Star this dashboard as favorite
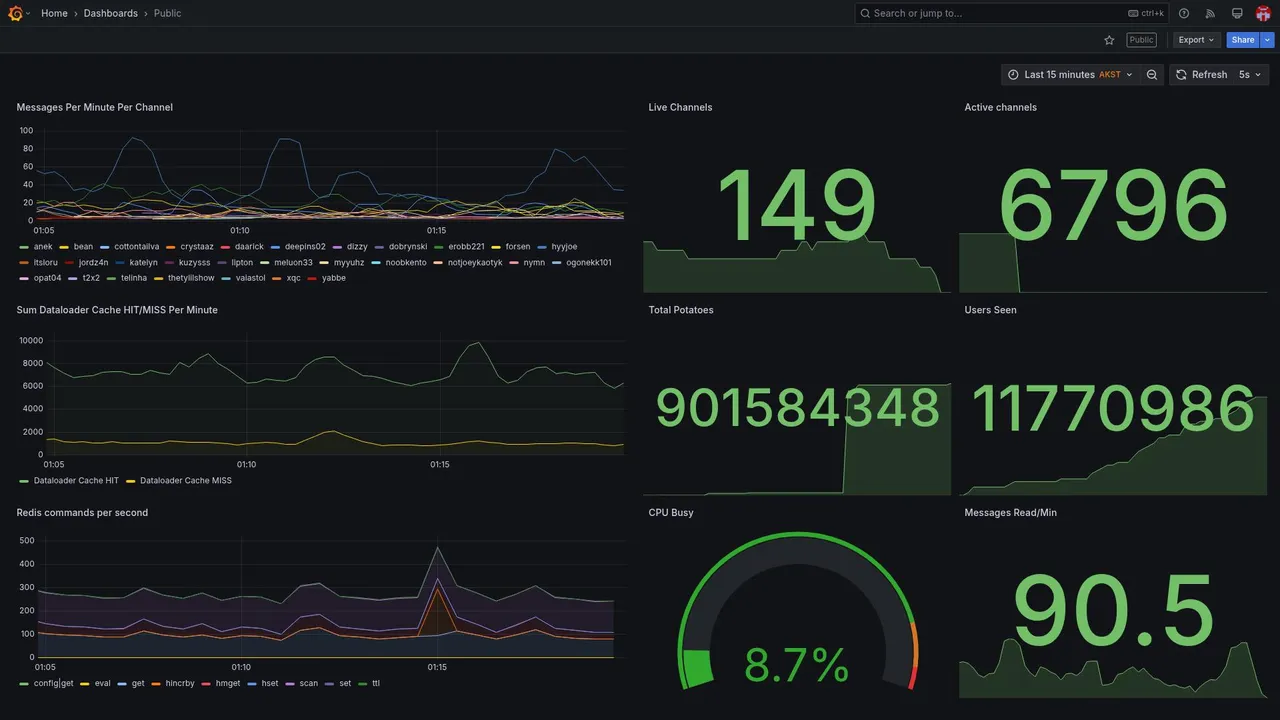 click(x=1109, y=40)
